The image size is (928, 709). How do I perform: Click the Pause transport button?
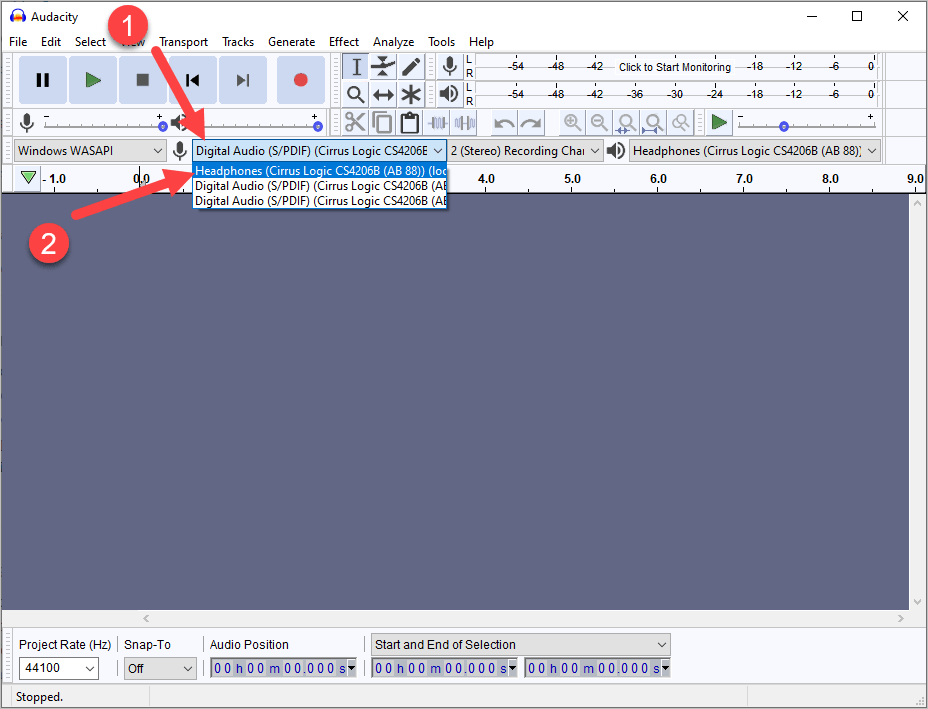(x=43, y=80)
